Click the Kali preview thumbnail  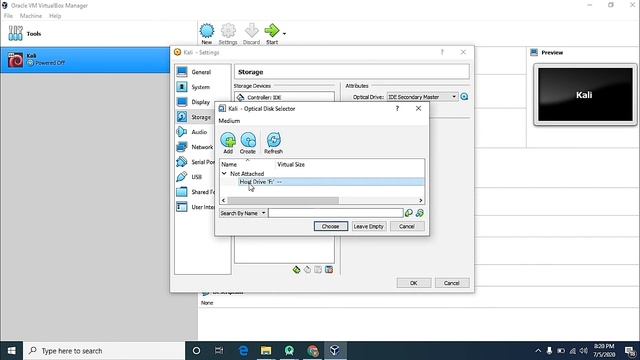pyautogui.click(x=585, y=95)
